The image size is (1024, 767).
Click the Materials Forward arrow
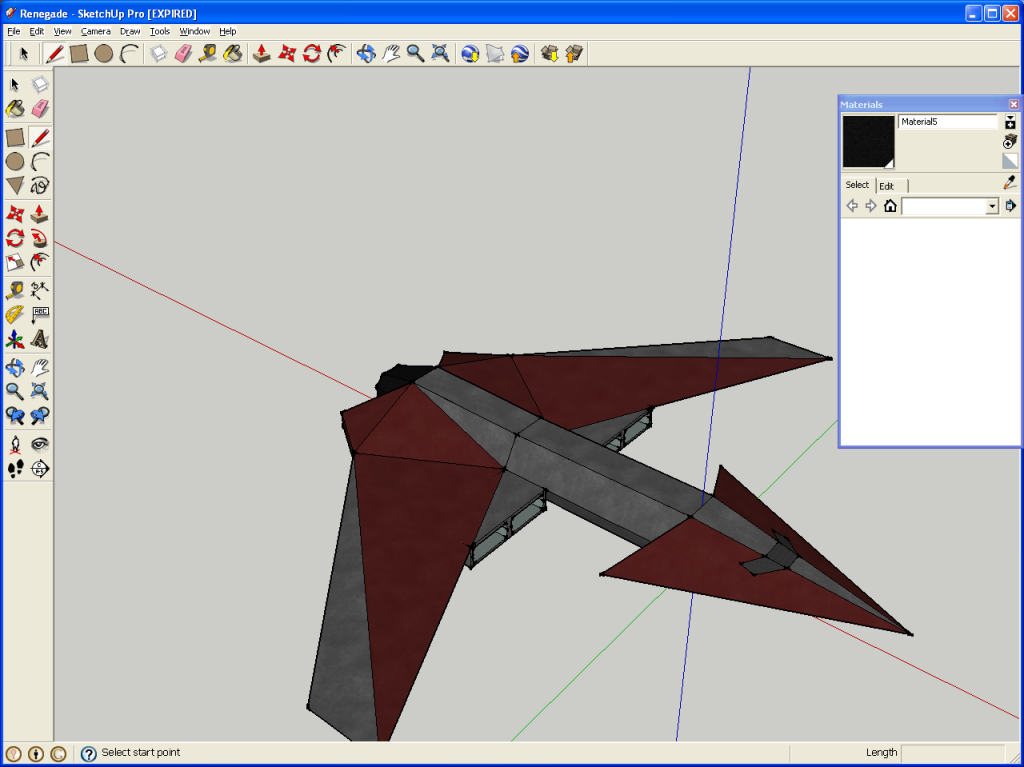point(871,206)
